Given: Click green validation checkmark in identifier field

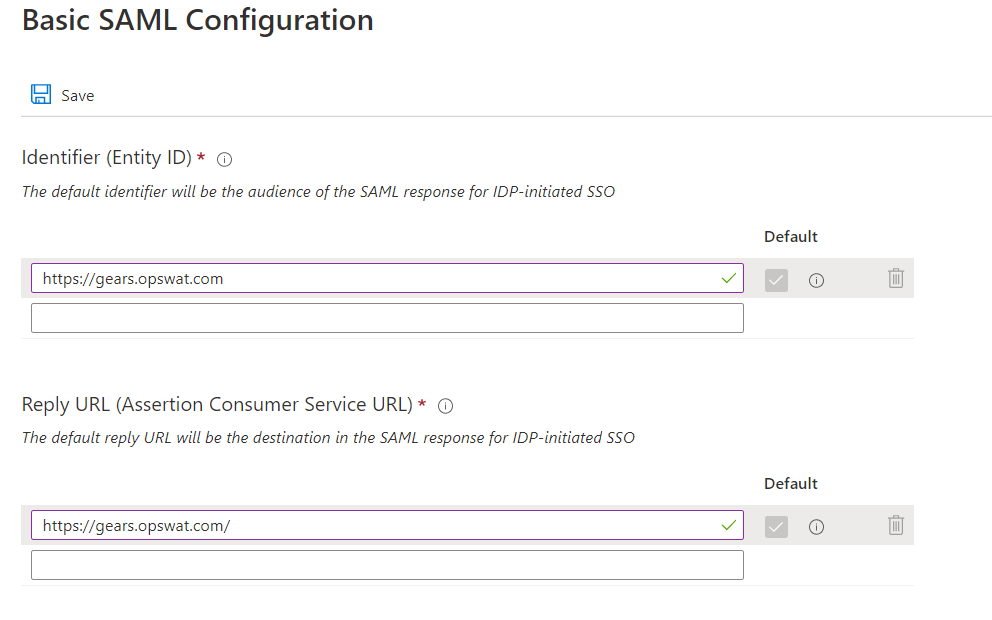Looking at the screenshot, I should click(x=729, y=278).
